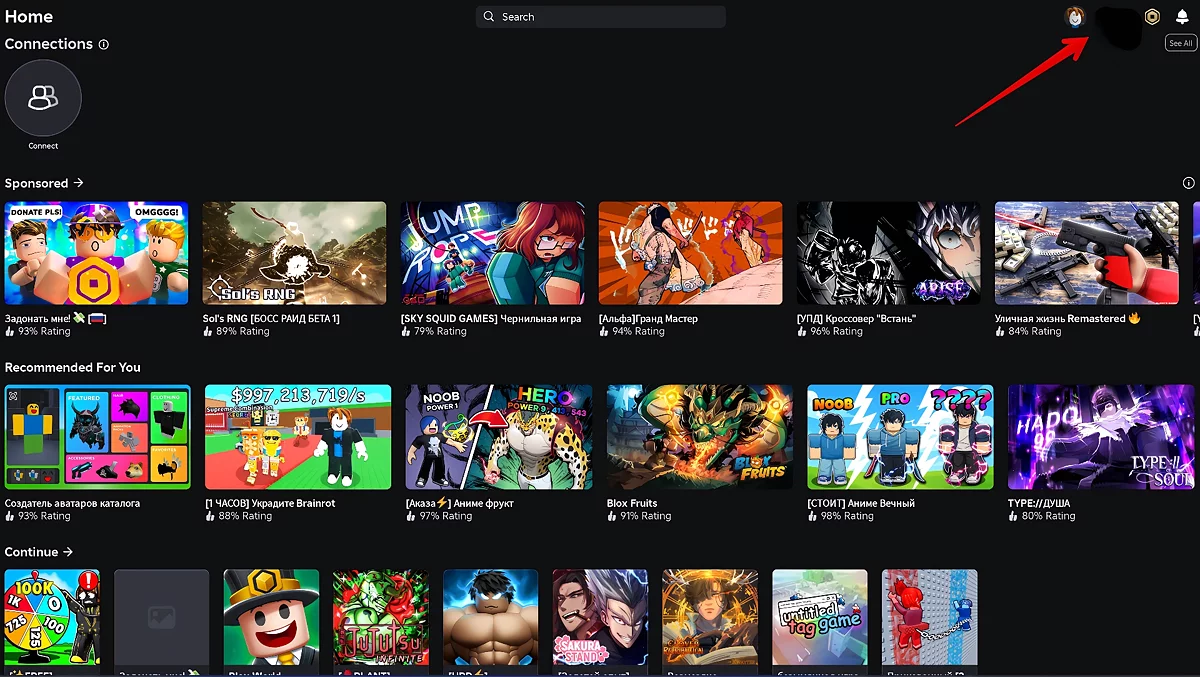Click the Sponsored info icon at right

[1189, 183]
